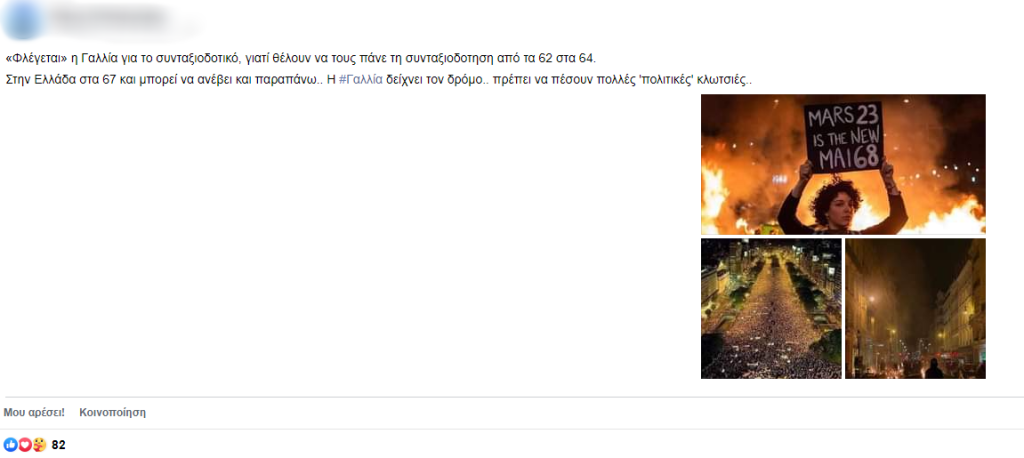Click the silhouetted person in the street photo
Viewport: 1024px width, 458px height.
(x=935, y=368)
